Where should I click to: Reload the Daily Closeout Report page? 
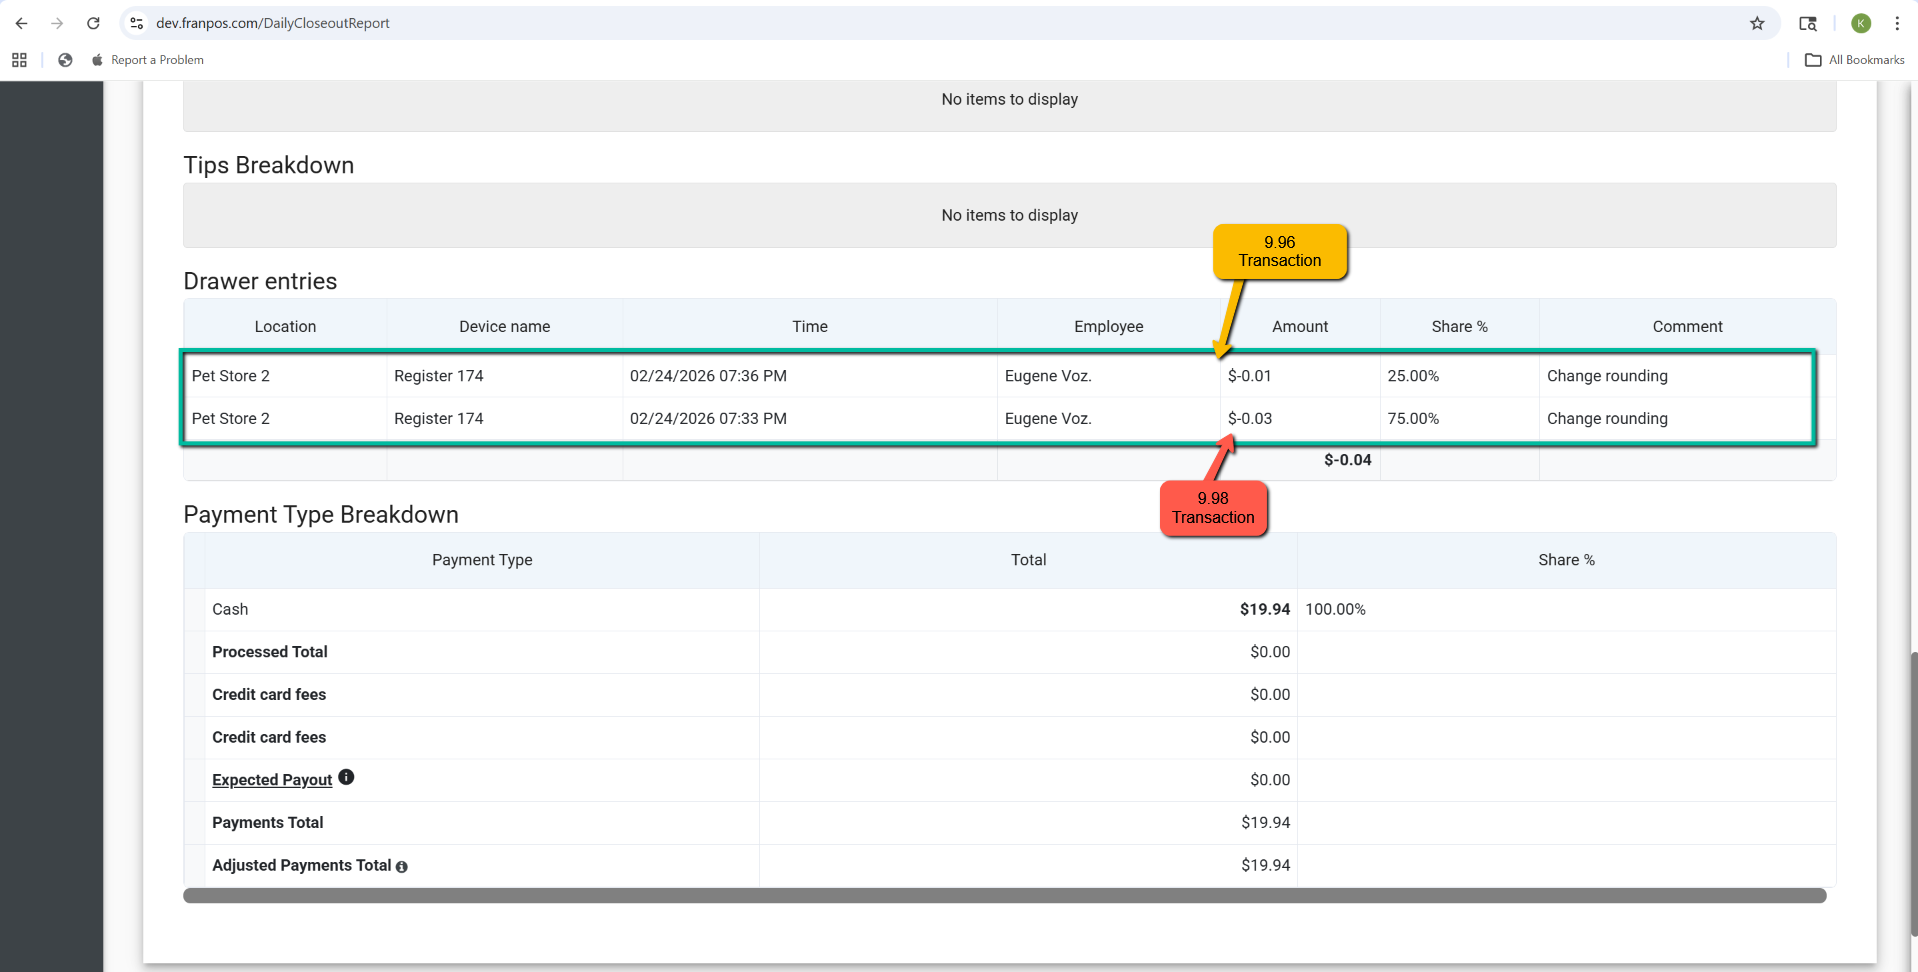93,23
